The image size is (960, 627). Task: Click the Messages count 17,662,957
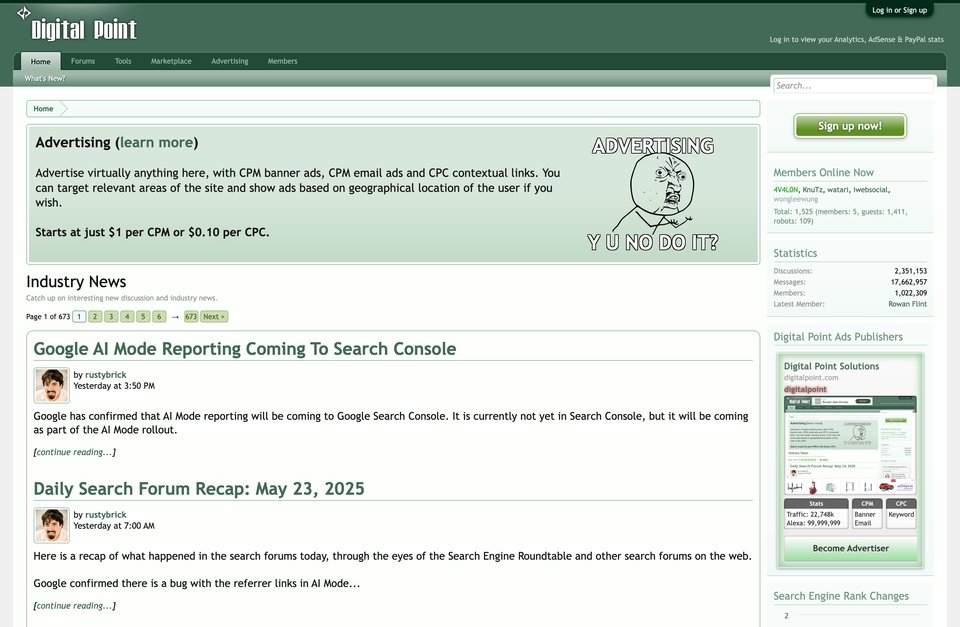click(x=909, y=282)
